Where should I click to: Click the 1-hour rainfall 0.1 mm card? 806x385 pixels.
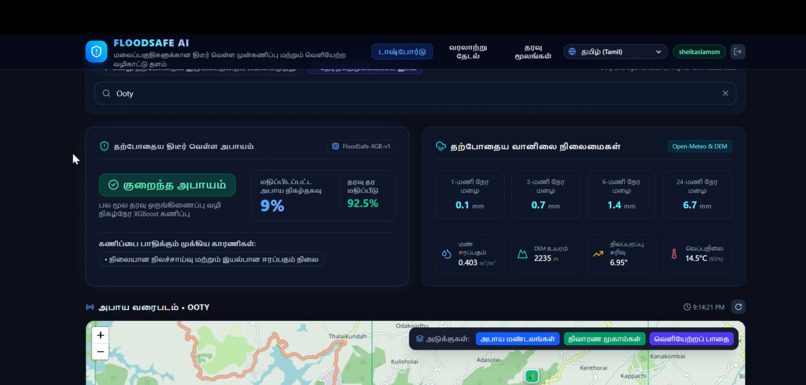pos(470,195)
